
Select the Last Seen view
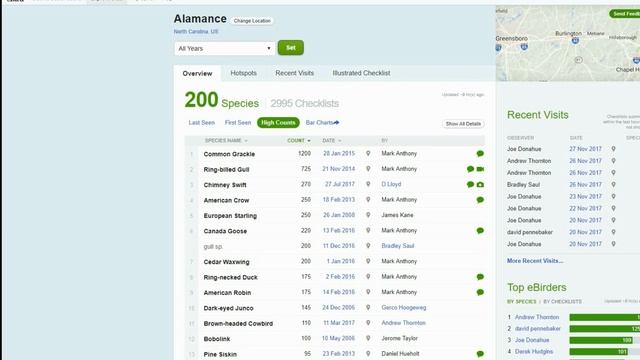click(202, 123)
